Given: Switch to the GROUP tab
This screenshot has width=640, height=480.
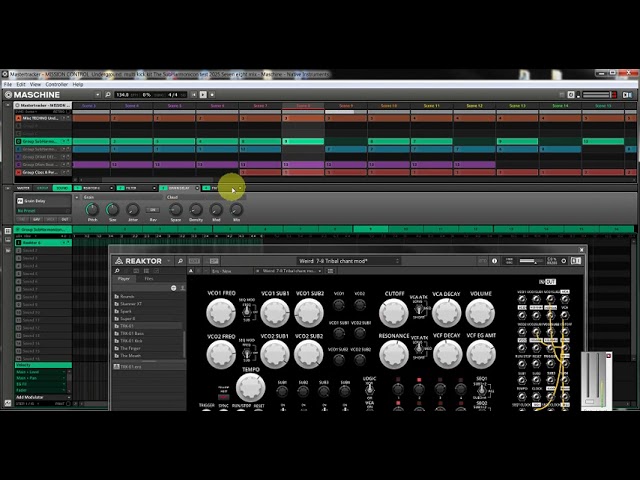Looking at the screenshot, I should (x=42, y=188).
